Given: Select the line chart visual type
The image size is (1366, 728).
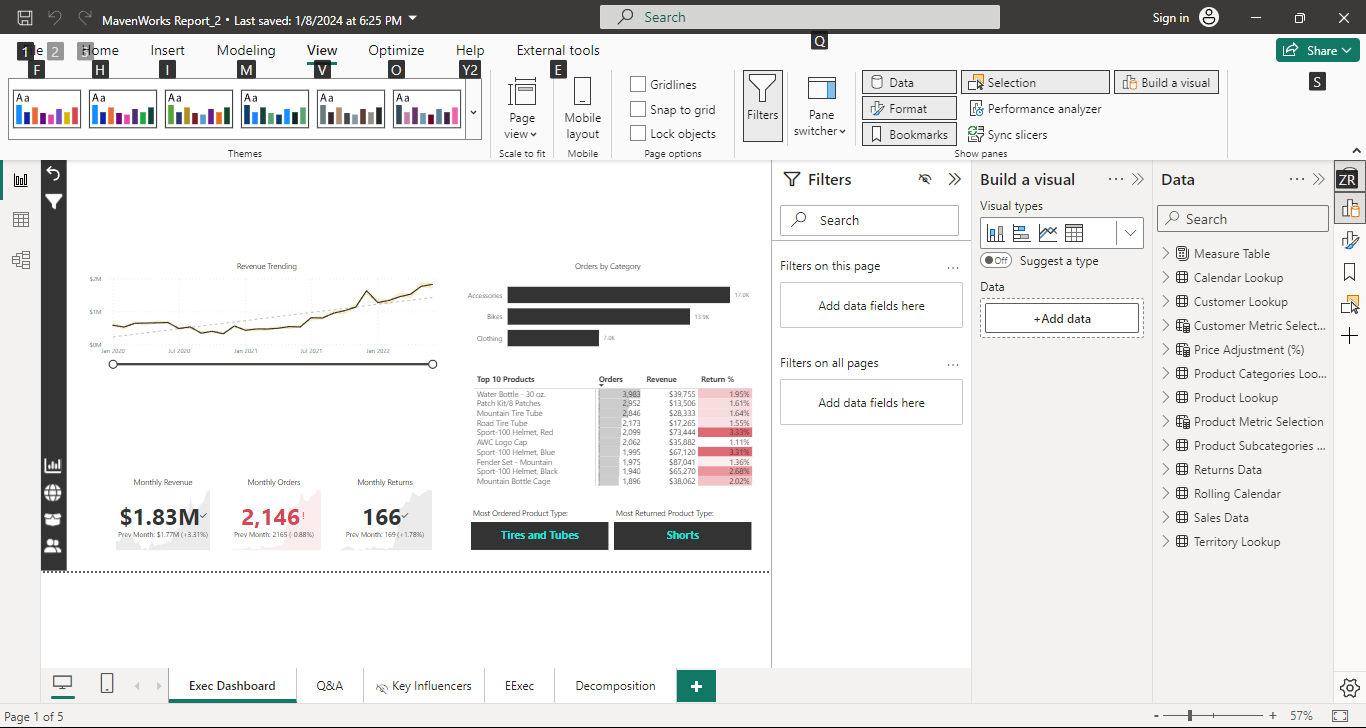Looking at the screenshot, I should [x=1048, y=233].
